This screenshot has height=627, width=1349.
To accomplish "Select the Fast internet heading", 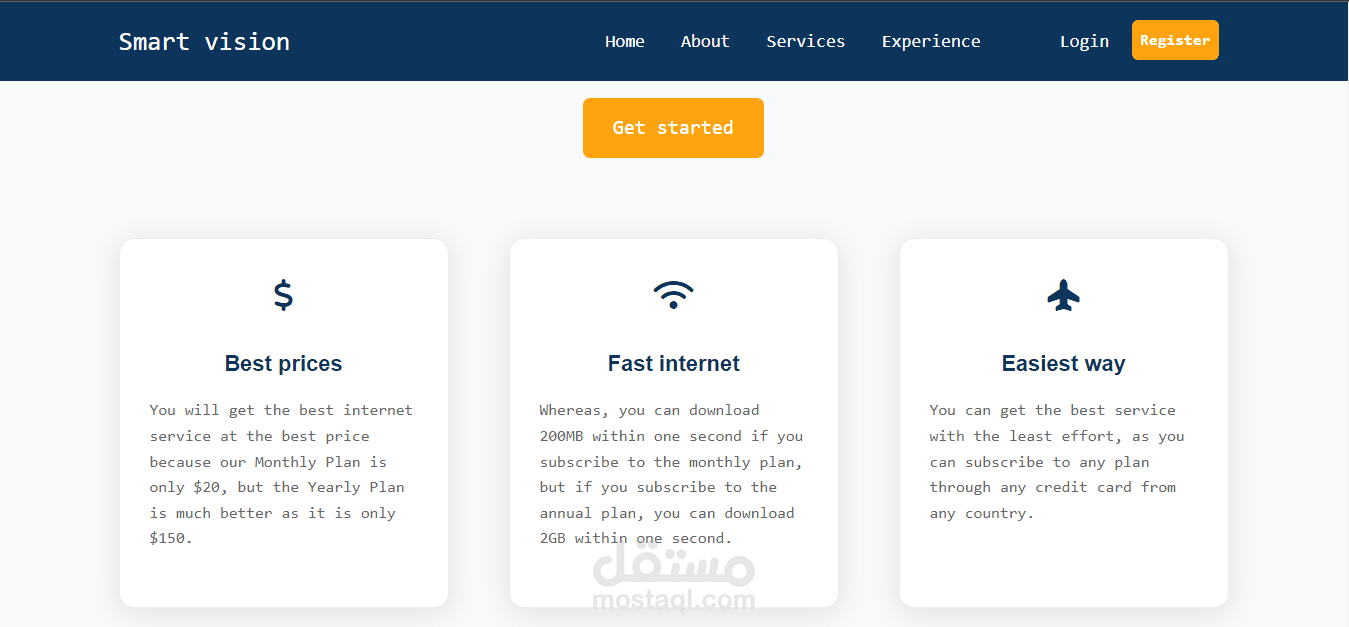I will (x=673, y=364).
